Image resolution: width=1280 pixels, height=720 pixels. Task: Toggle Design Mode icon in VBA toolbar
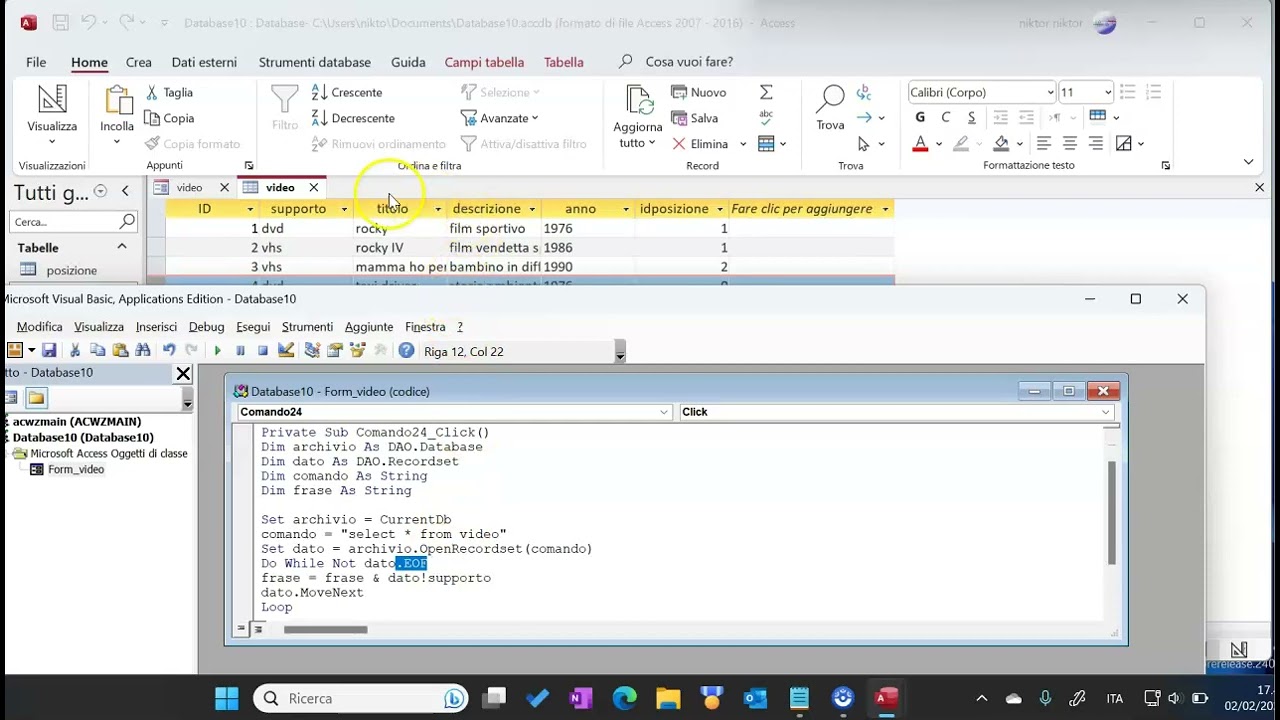point(286,350)
